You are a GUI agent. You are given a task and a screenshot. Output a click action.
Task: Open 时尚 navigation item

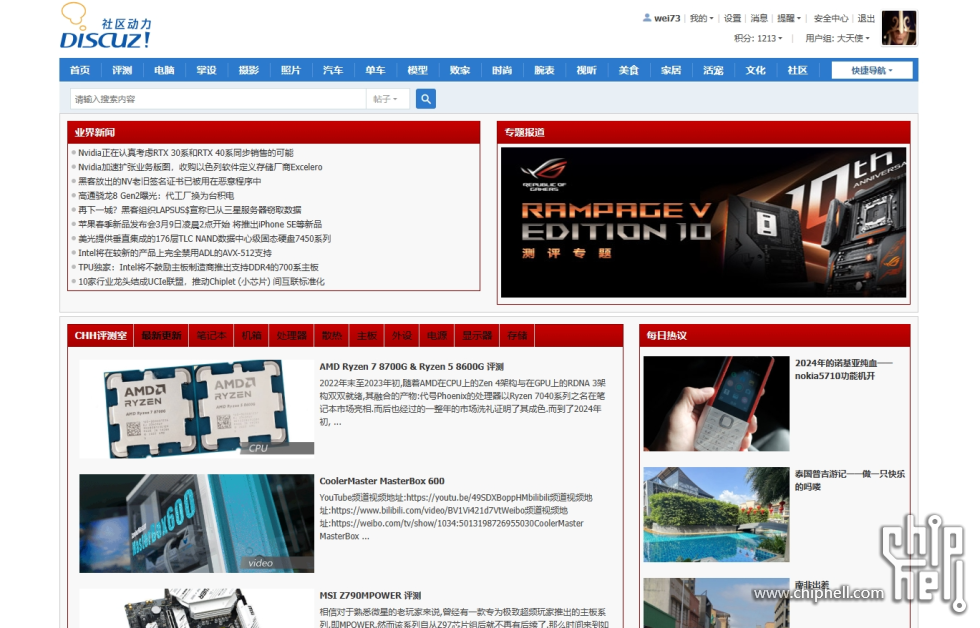tap(502, 71)
